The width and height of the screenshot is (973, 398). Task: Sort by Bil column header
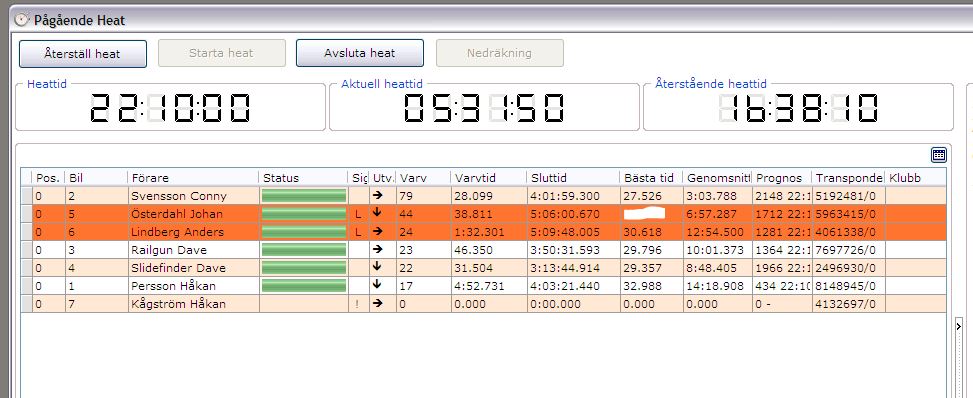96,178
